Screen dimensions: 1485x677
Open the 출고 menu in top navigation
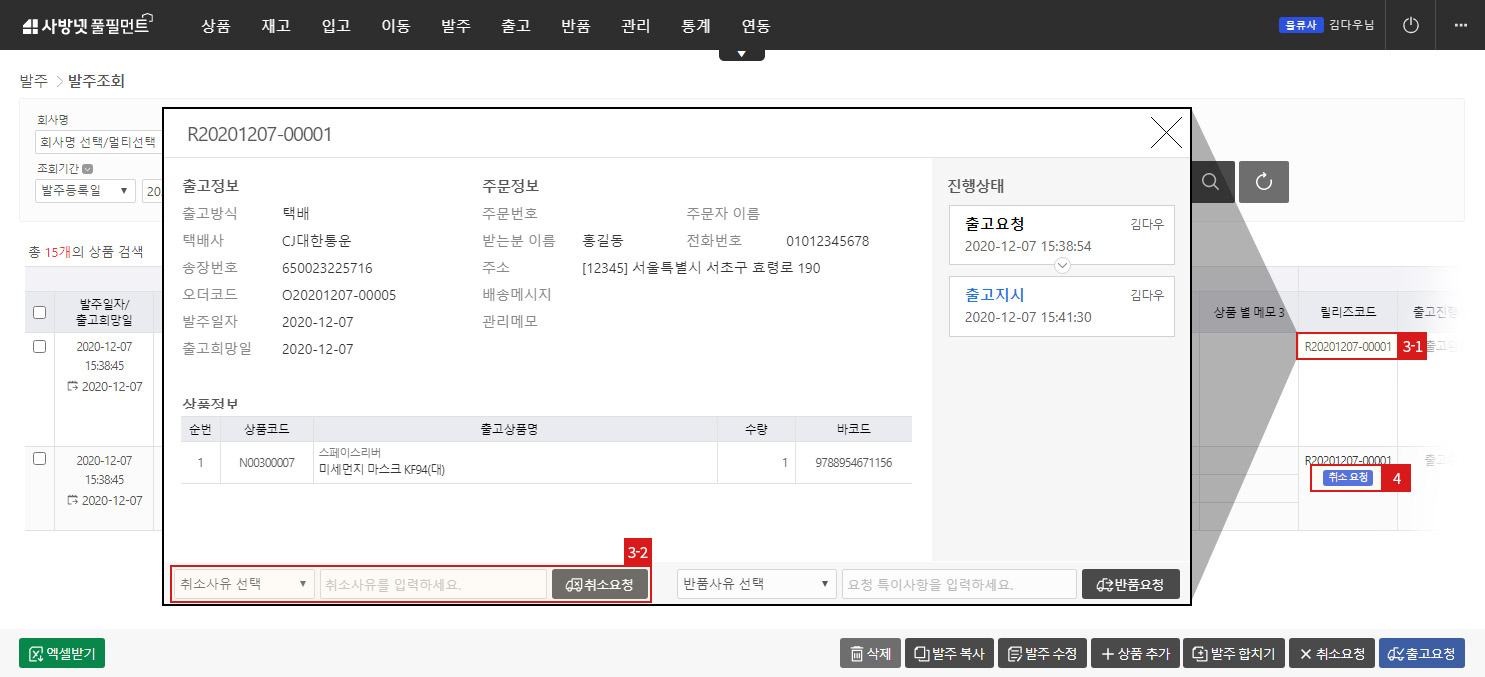pyautogui.click(x=515, y=26)
